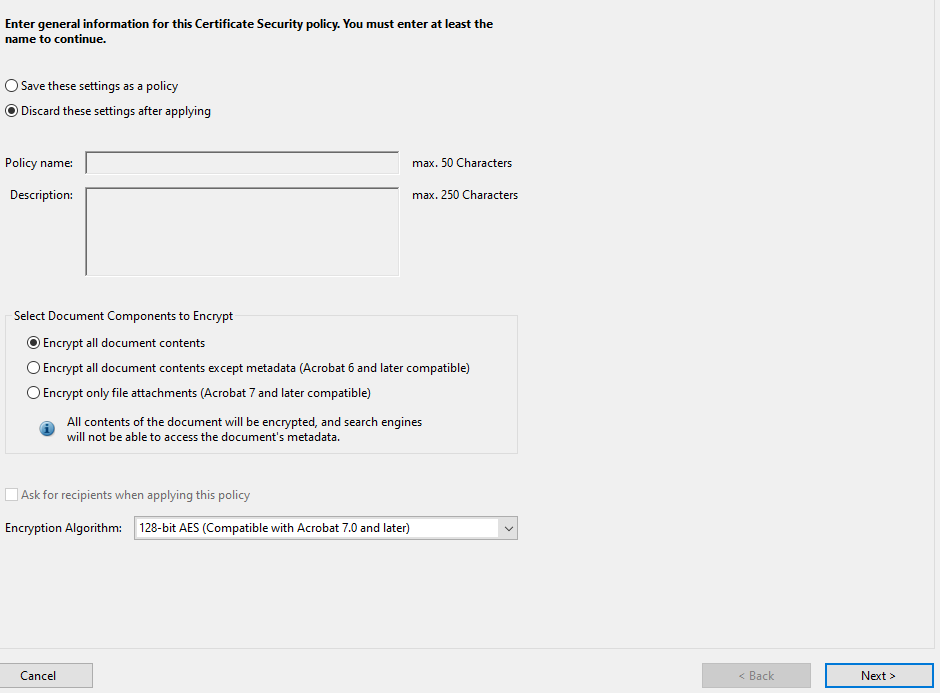Open the Encryption Algorithm combo box
940x693 pixels.
[x=315, y=528]
